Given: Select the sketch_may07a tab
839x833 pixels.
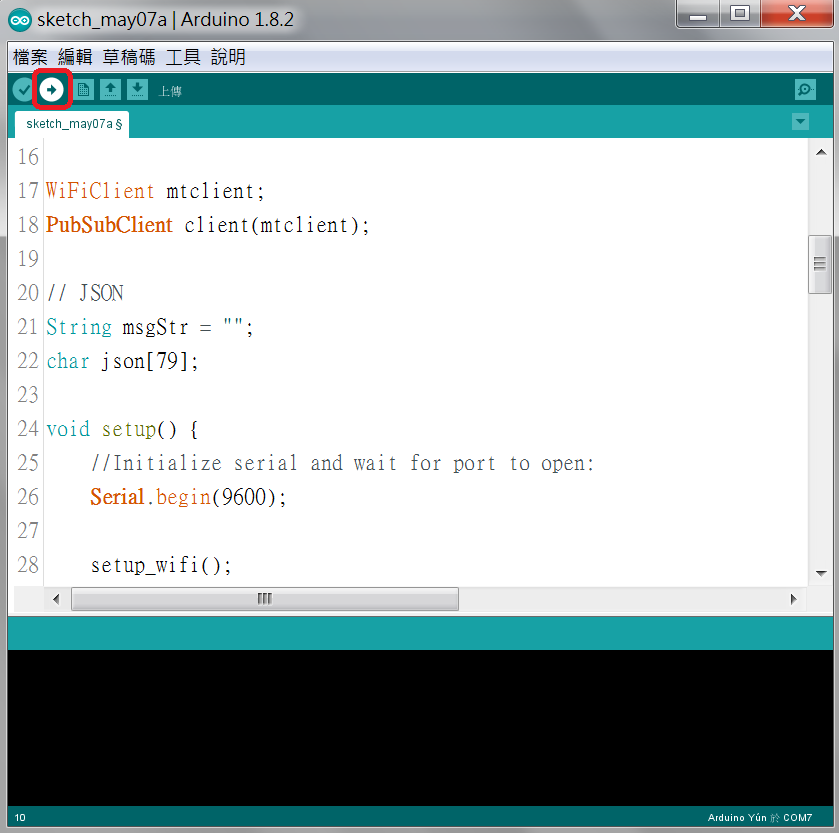Looking at the screenshot, I should [x=72, y=124].
